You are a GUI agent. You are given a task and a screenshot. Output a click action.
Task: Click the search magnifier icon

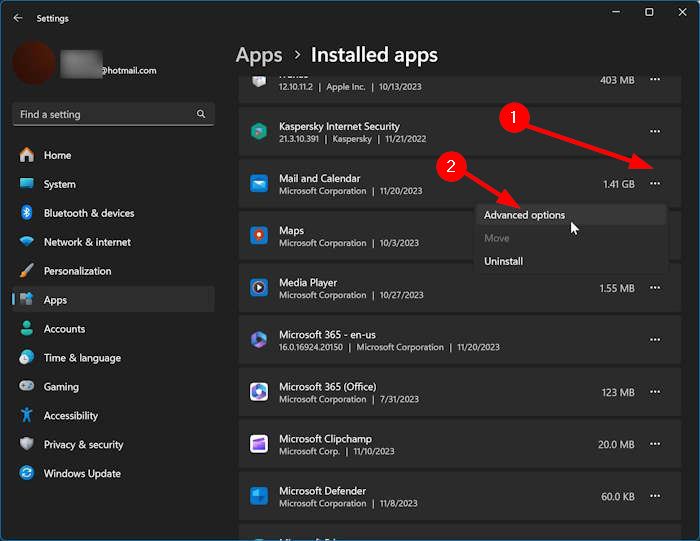(201, 114)
